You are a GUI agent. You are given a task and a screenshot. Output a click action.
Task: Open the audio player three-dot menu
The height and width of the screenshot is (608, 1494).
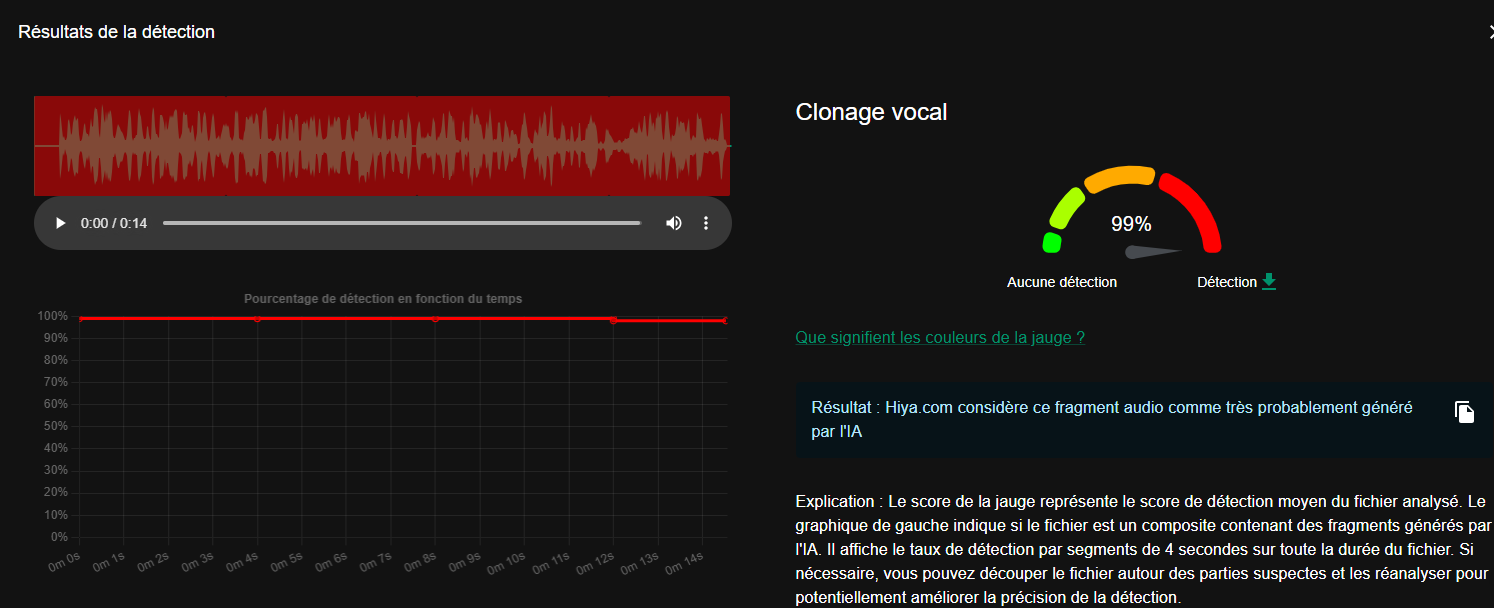[x=706, y=223]
